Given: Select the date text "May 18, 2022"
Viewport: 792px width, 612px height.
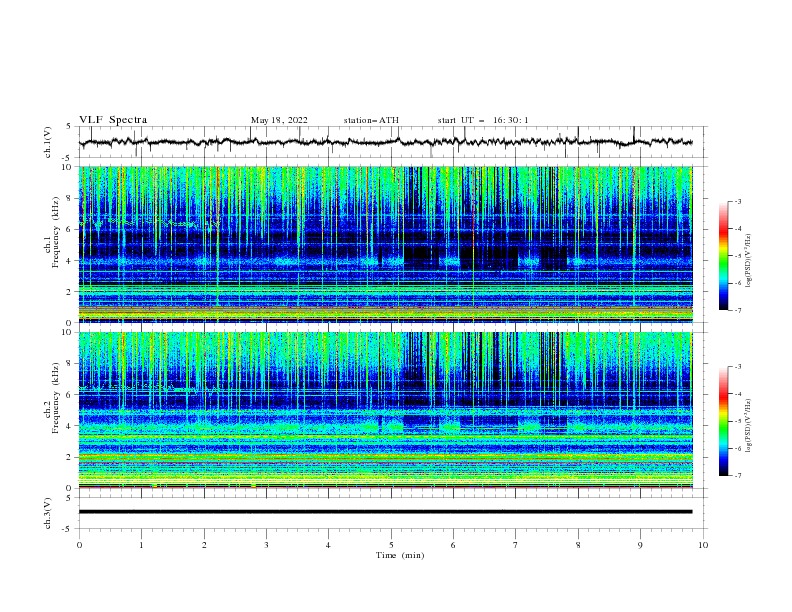Looking at the screenshot, I should (x=279, y=120).
